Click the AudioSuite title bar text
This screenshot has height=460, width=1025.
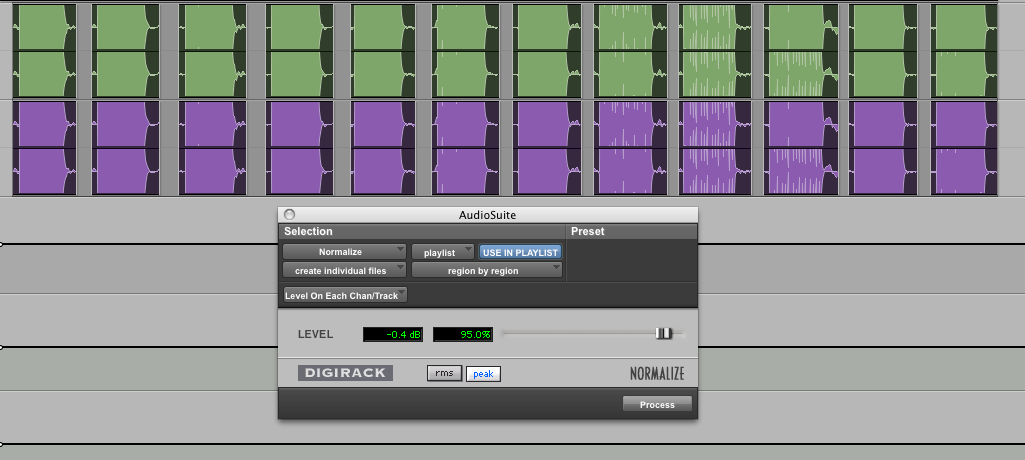coord(487,215)
